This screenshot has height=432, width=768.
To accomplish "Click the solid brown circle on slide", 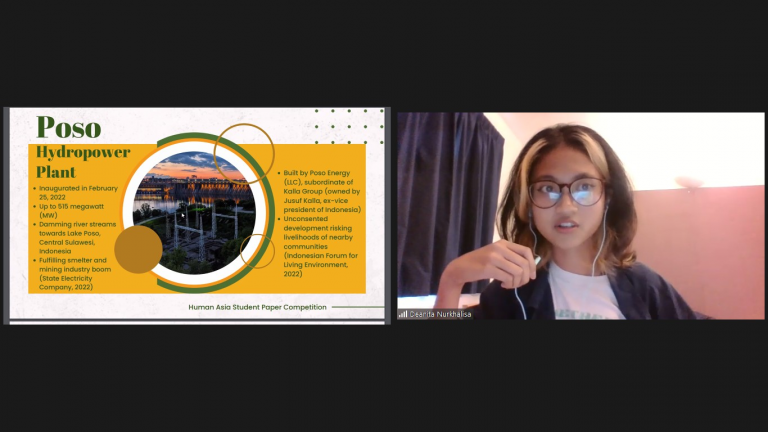I will (x=138, y=249).
